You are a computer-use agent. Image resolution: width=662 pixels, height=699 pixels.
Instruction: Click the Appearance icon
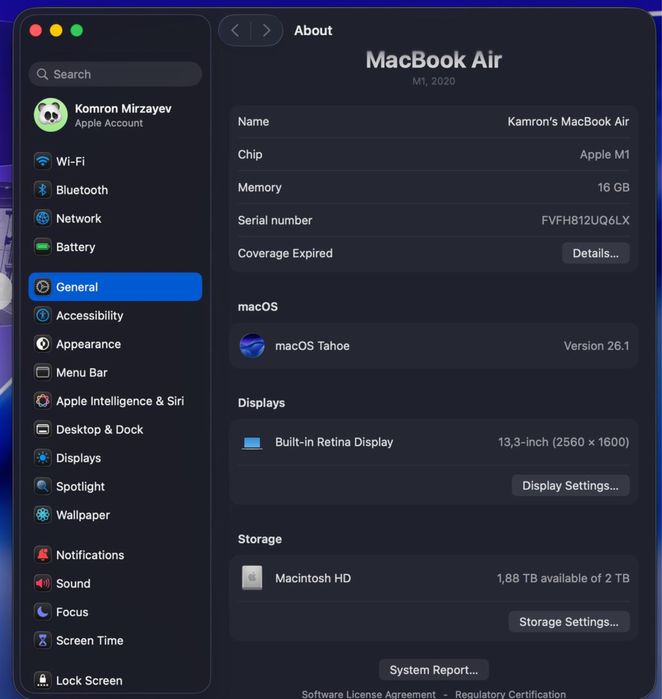tap(43, 344)
